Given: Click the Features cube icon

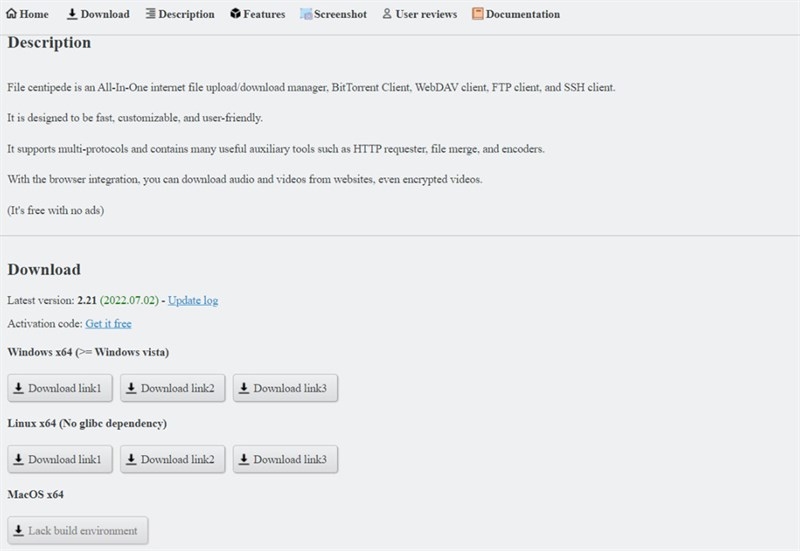Looking at the screenshot, I should pos(235,13).
